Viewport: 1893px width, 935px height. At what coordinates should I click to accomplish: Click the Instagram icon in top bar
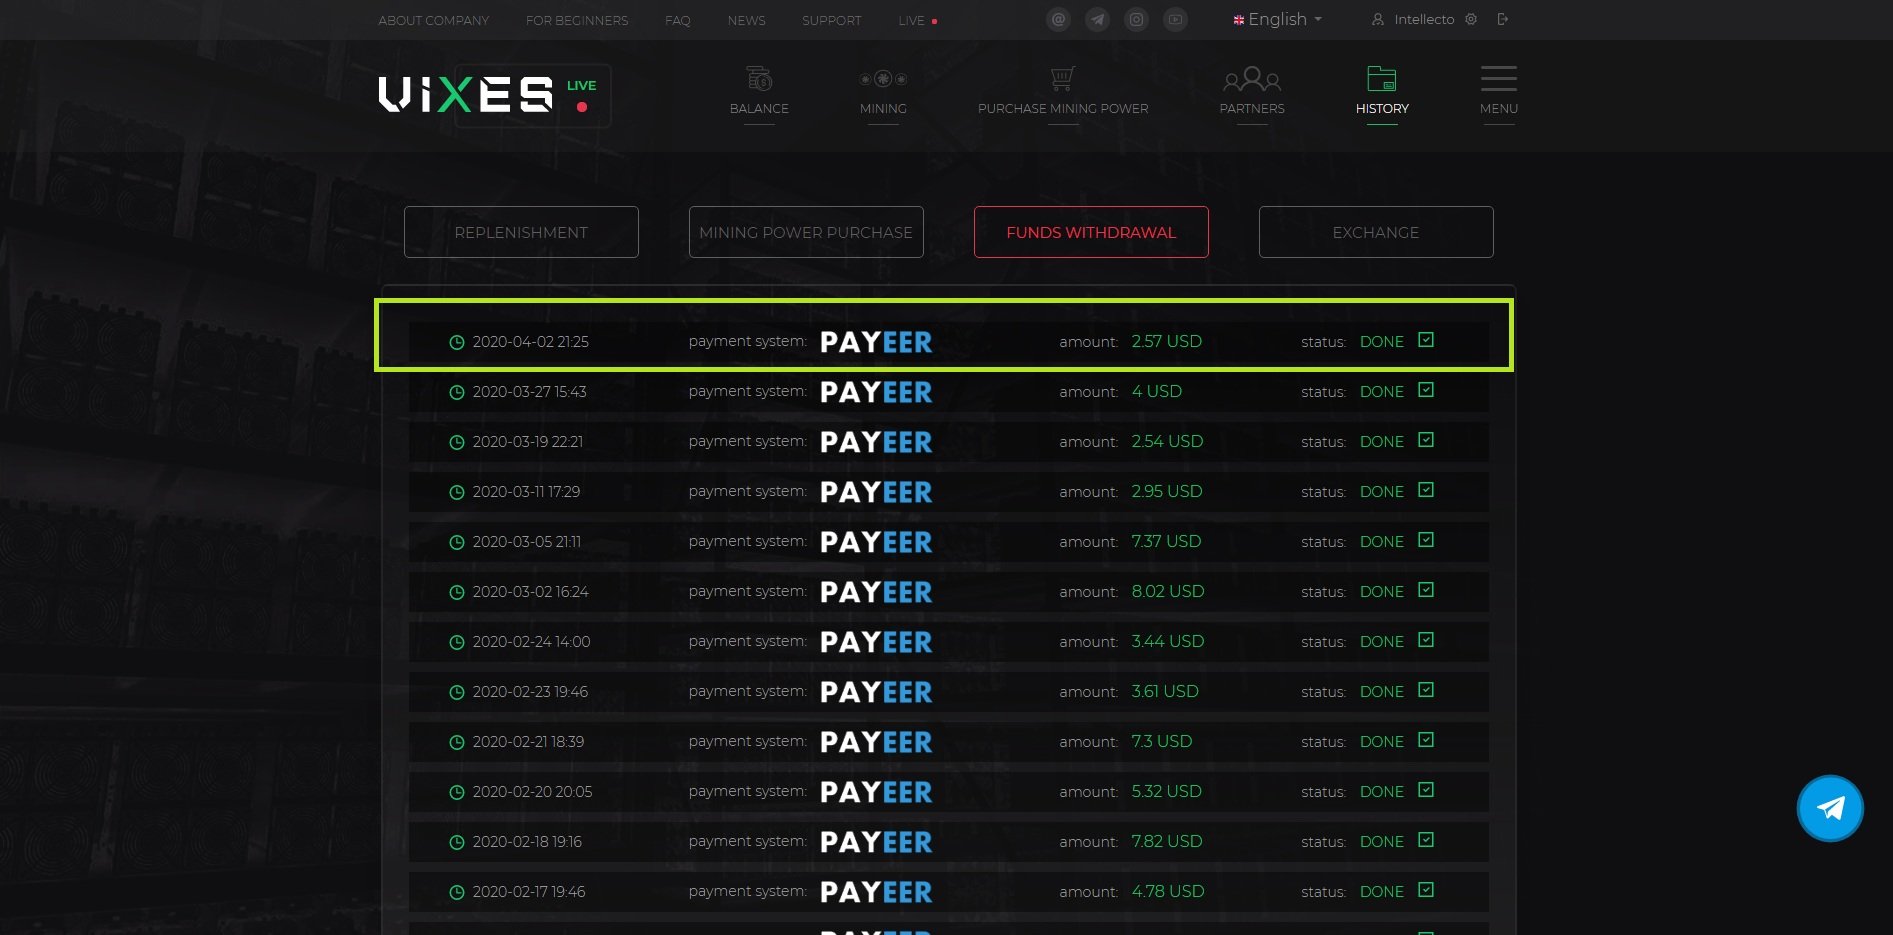click(1137, 19)
